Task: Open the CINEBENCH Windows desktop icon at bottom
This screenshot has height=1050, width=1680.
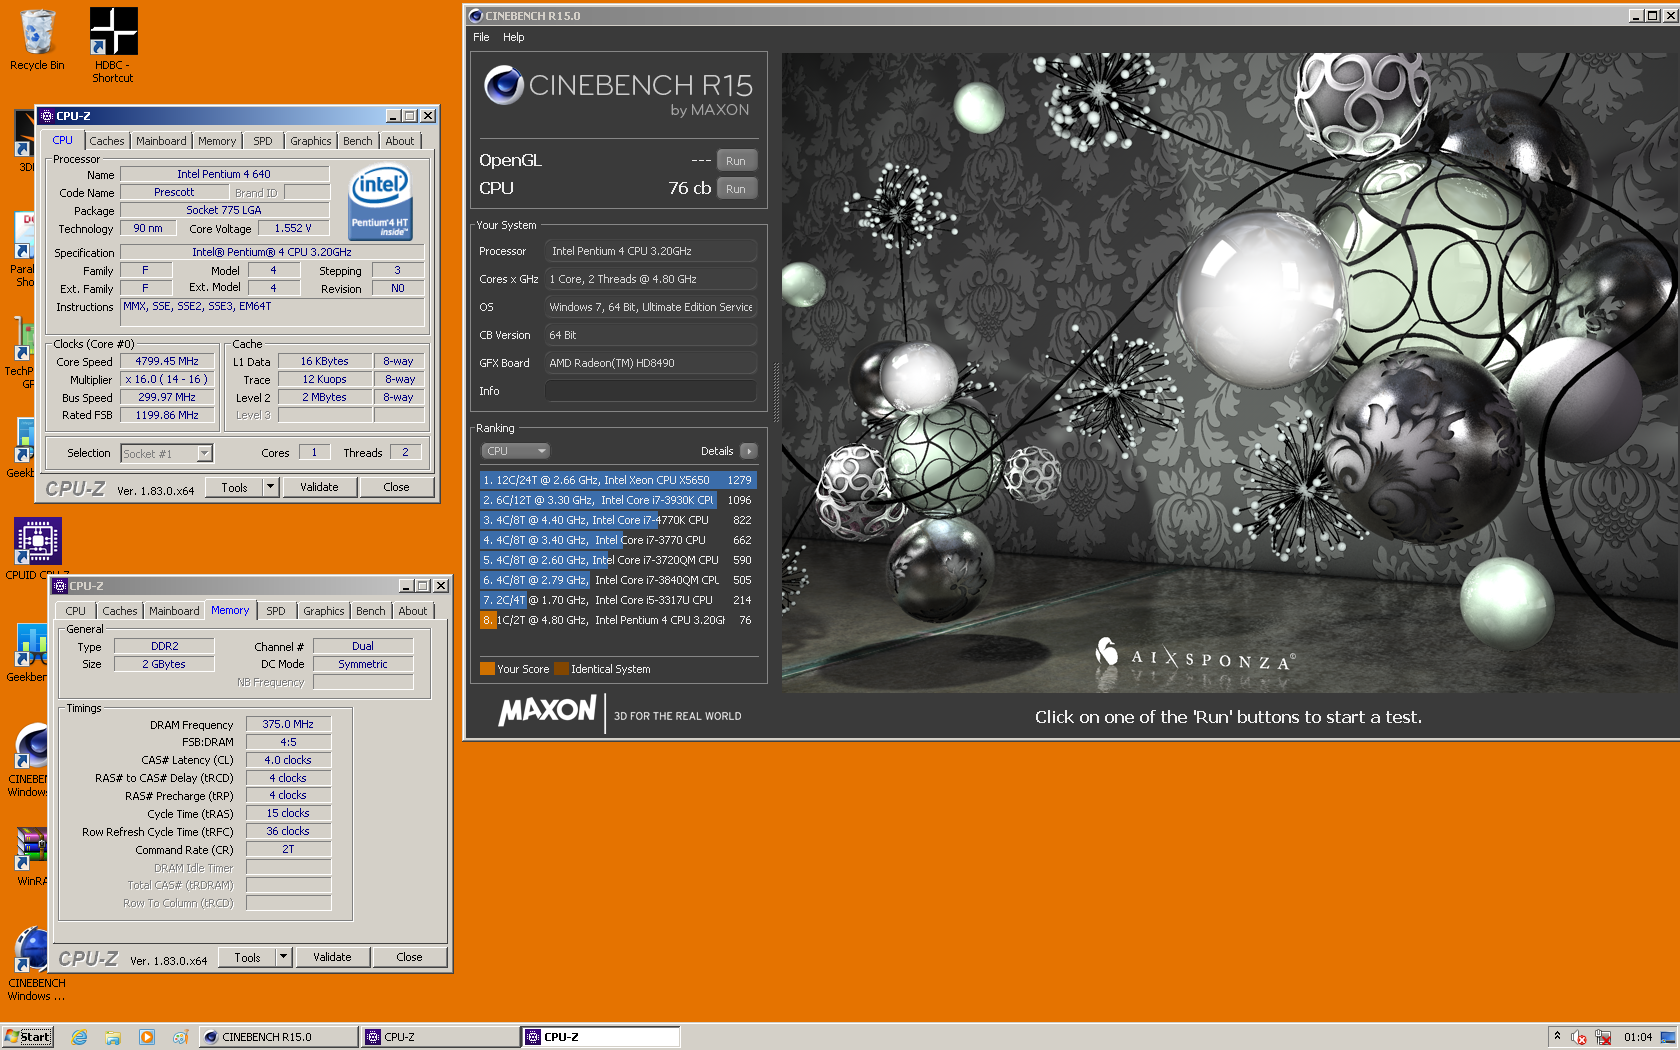Action: tap(34, 963)
